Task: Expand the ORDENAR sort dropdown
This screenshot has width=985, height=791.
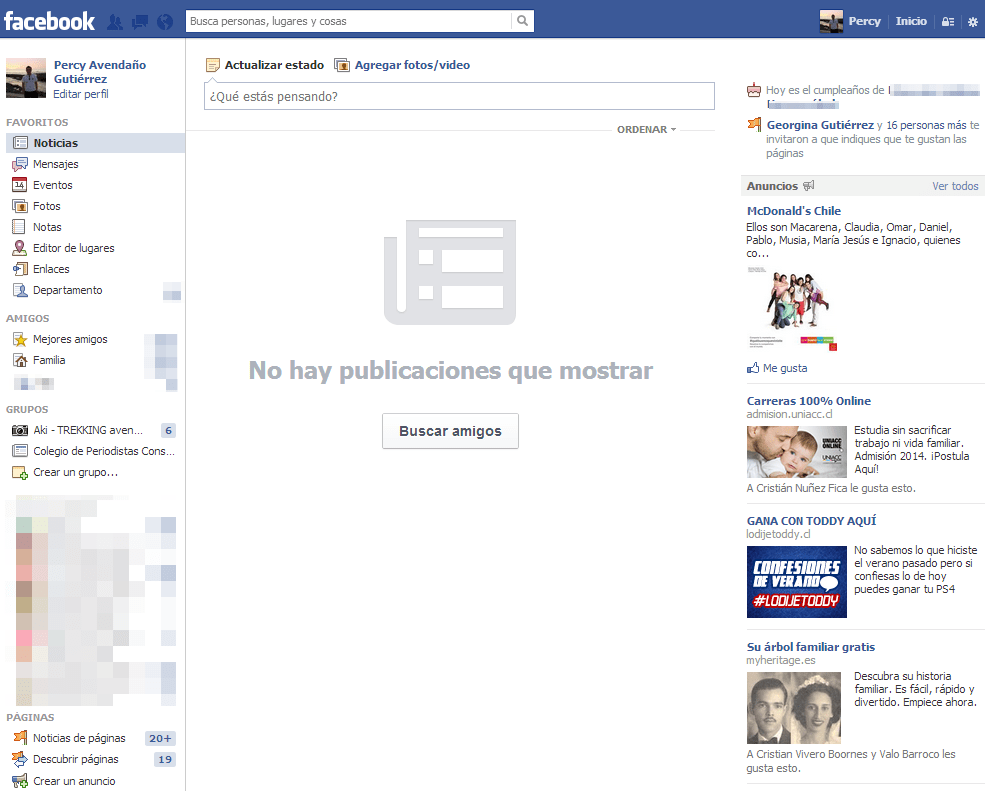Action: point(646,130)
